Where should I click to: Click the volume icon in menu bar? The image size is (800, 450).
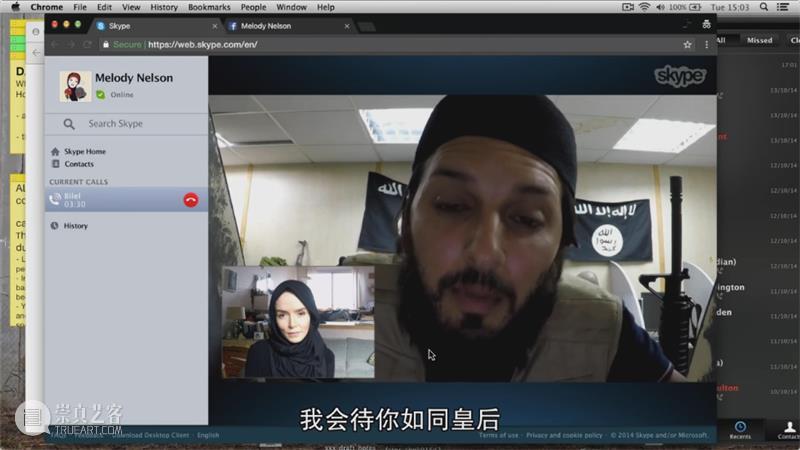point(661,7)
